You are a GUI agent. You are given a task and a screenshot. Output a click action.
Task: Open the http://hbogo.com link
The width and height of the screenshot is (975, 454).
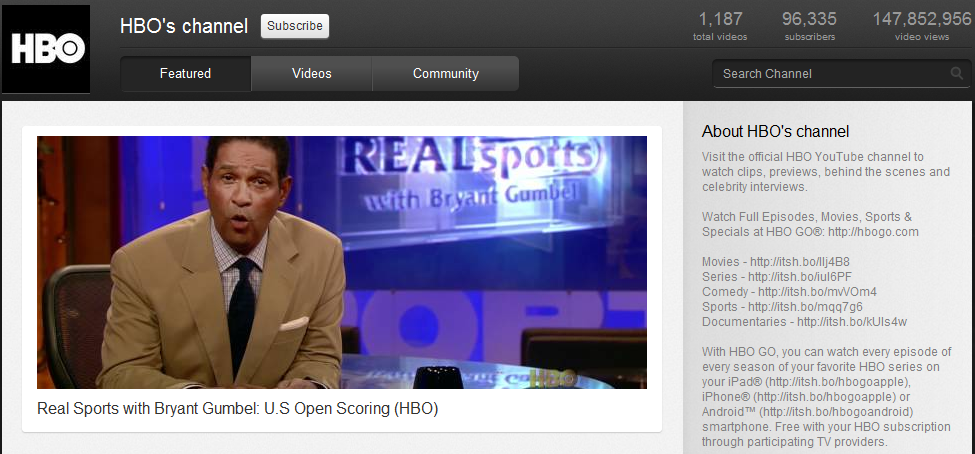tap(873, 232)
